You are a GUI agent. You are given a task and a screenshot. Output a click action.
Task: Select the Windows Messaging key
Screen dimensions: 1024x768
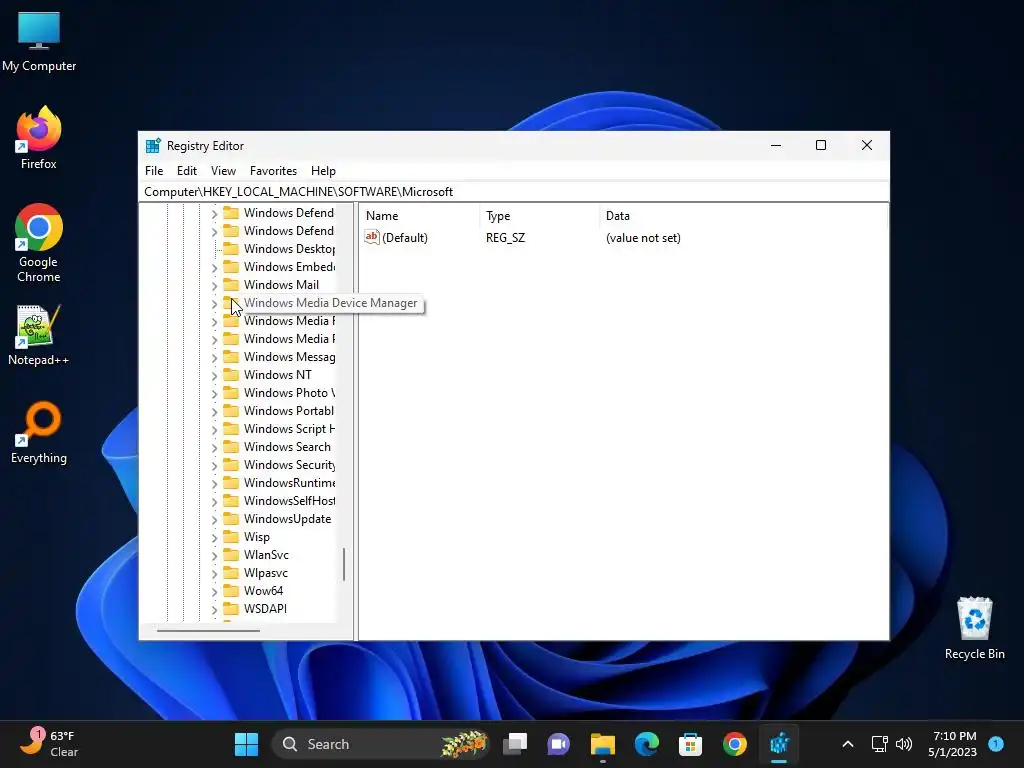pyautogui.click(x=289, y=357)
